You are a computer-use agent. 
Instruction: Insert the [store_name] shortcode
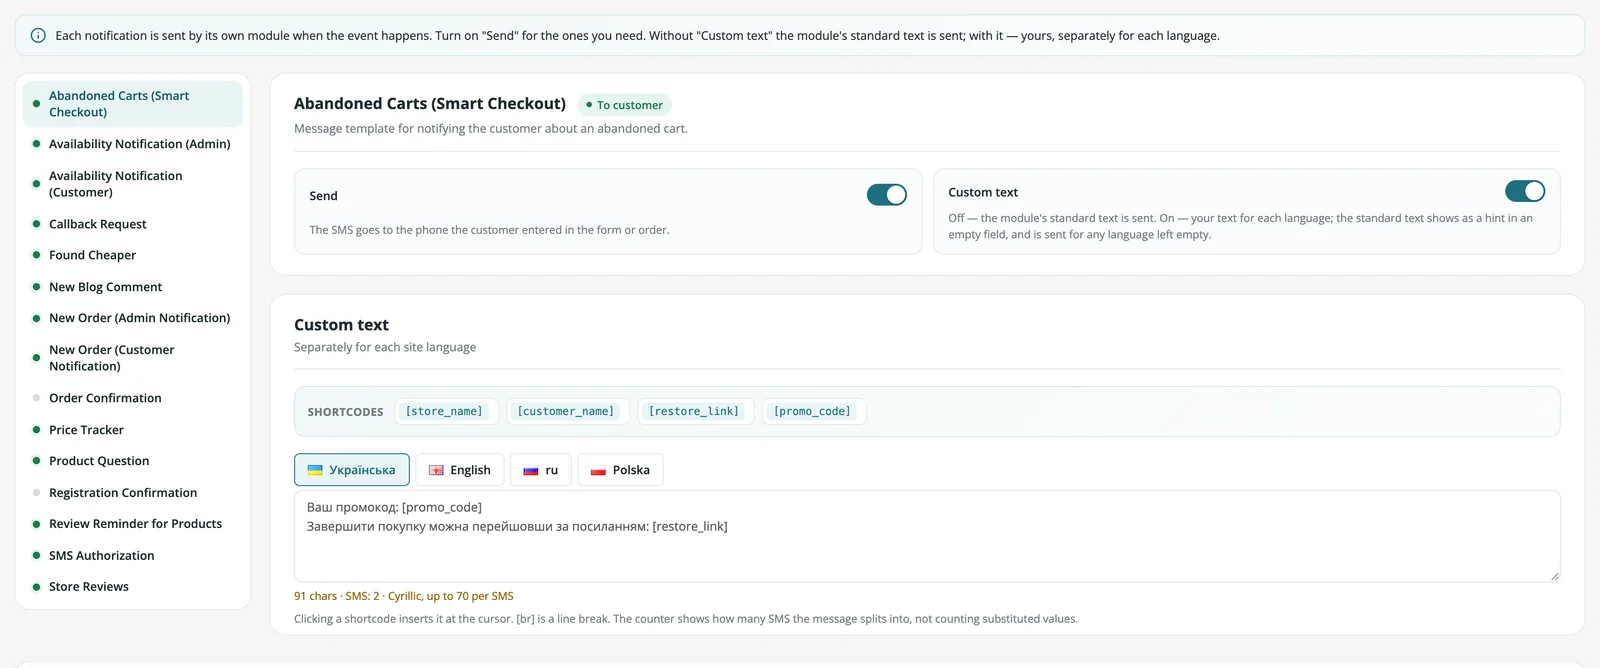coord(444,411)
